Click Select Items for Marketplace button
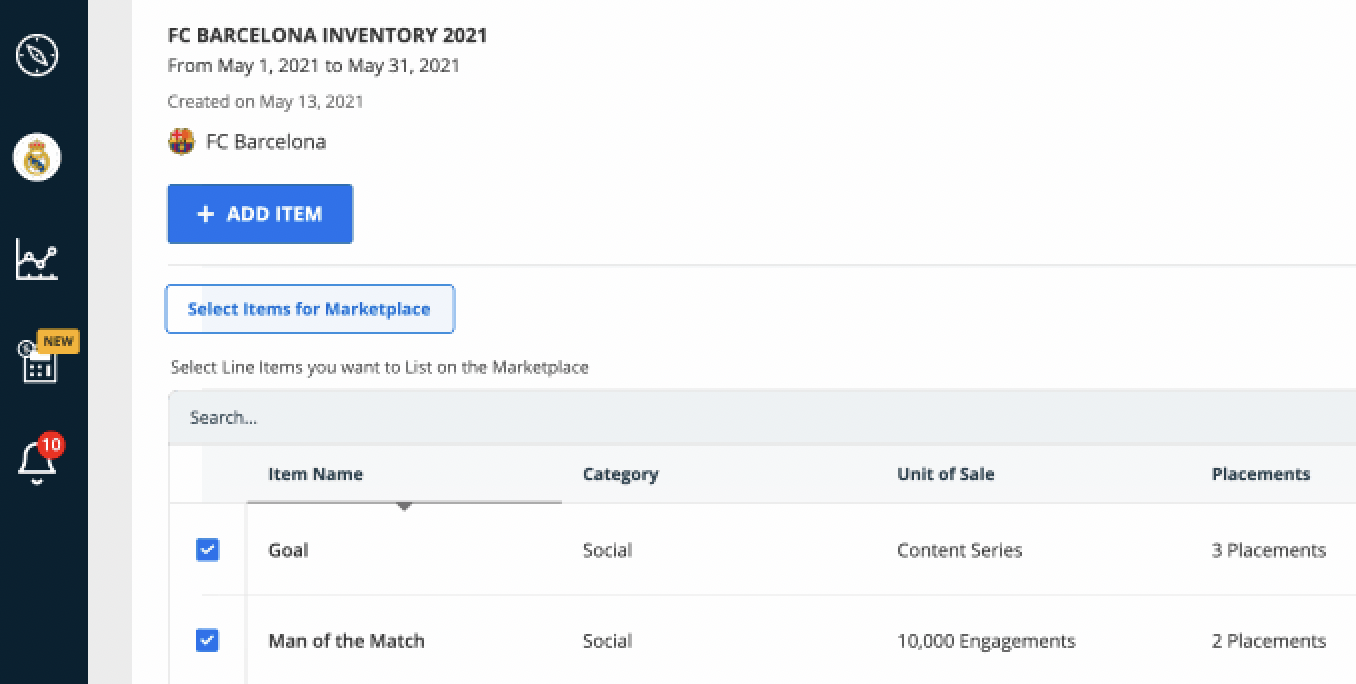The image size is (1356, 684). pyautogui.click(x=309, y=309)
